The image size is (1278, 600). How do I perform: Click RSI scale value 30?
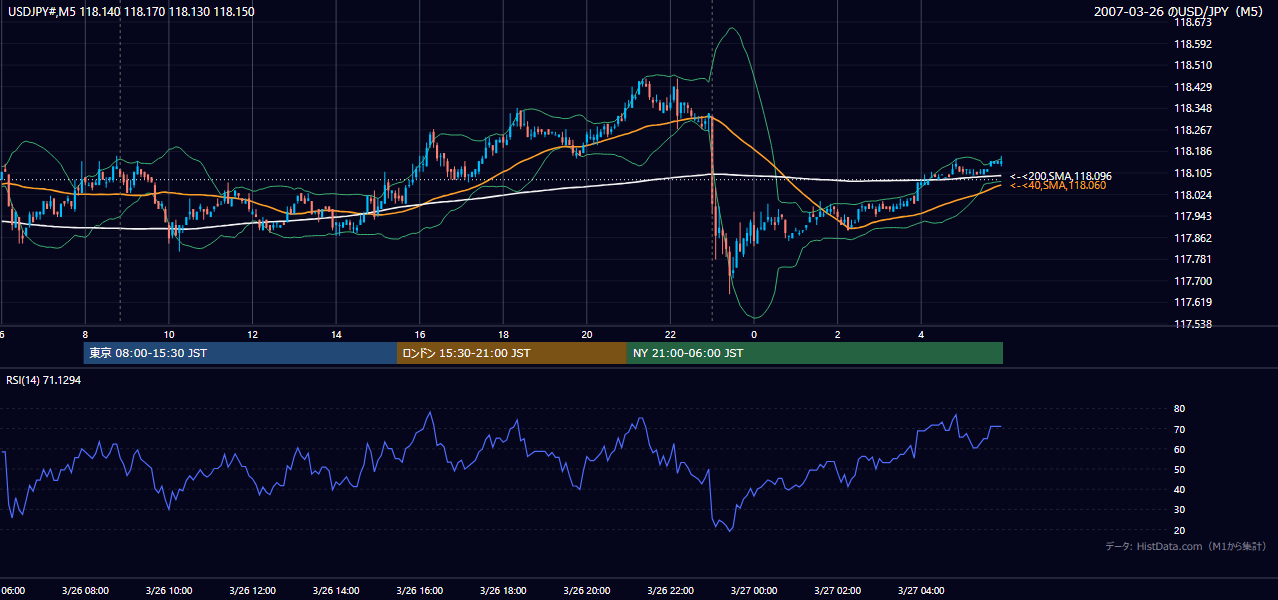click(1179, 510)
